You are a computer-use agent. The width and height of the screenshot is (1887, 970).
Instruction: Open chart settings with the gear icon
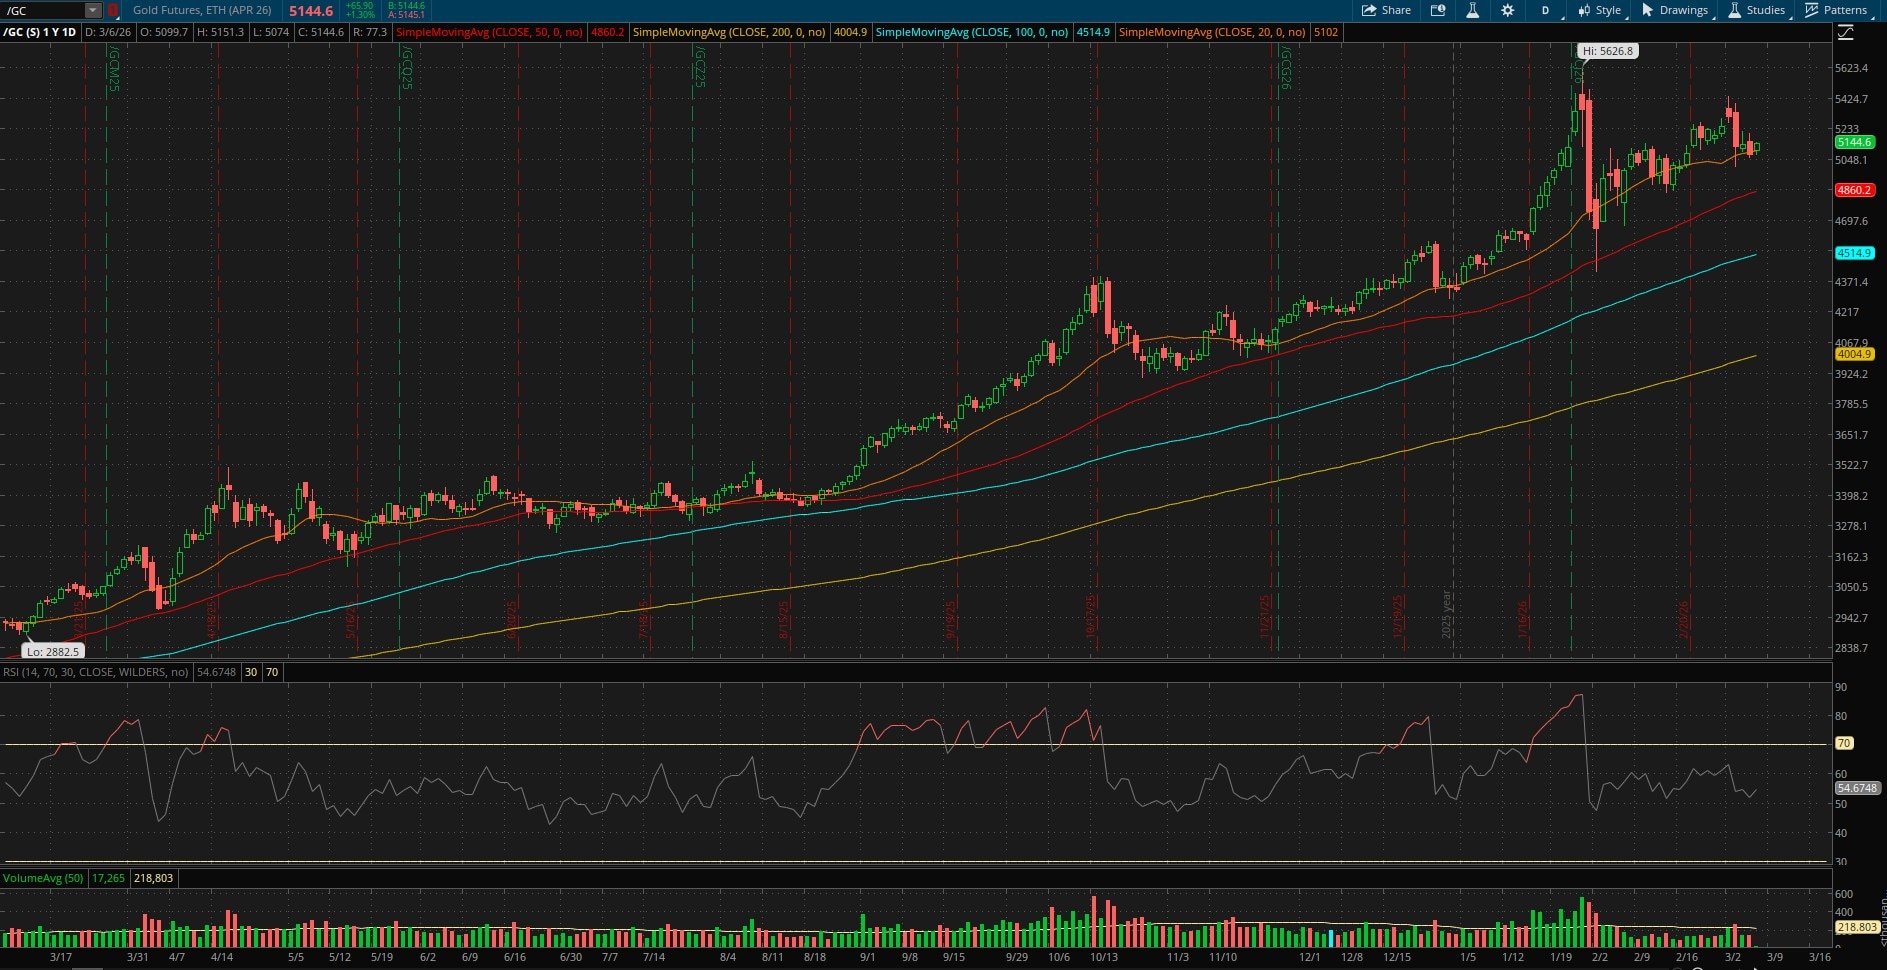click(x=1507, y=10)
